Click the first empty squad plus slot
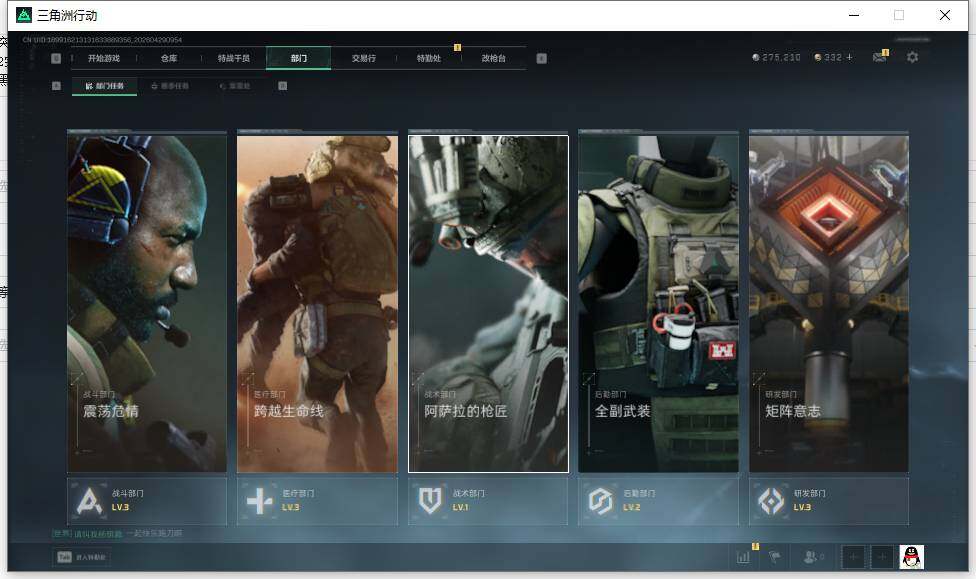 (x=853, y=557)
